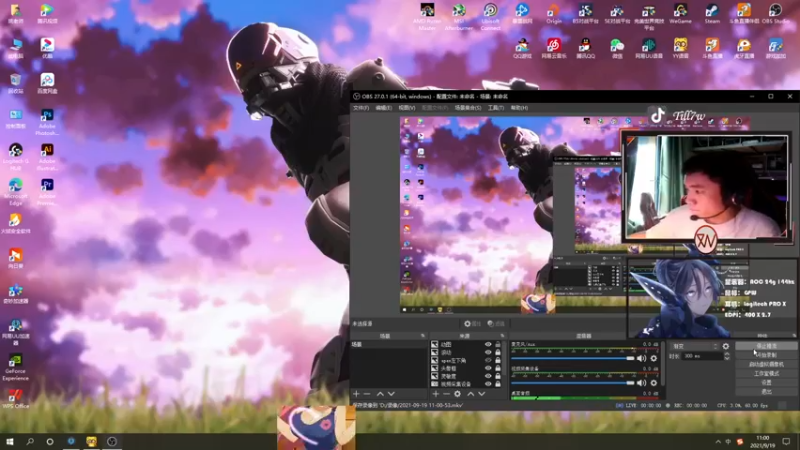
Task: Open the 场景集合(S) menu
Action: click(x=468, y=108)
